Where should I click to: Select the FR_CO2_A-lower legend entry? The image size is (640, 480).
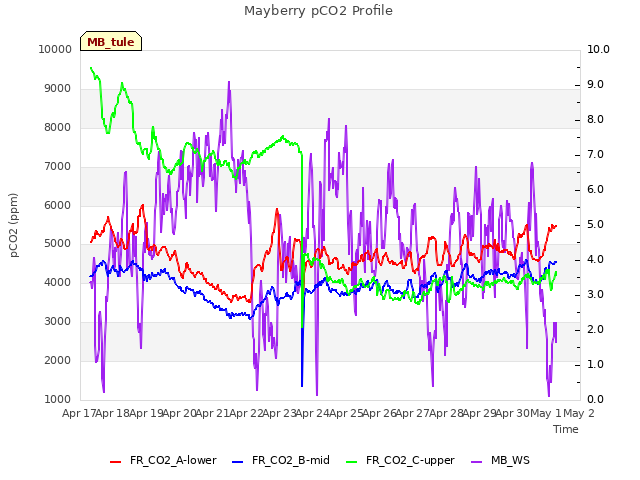coord(163,460)
